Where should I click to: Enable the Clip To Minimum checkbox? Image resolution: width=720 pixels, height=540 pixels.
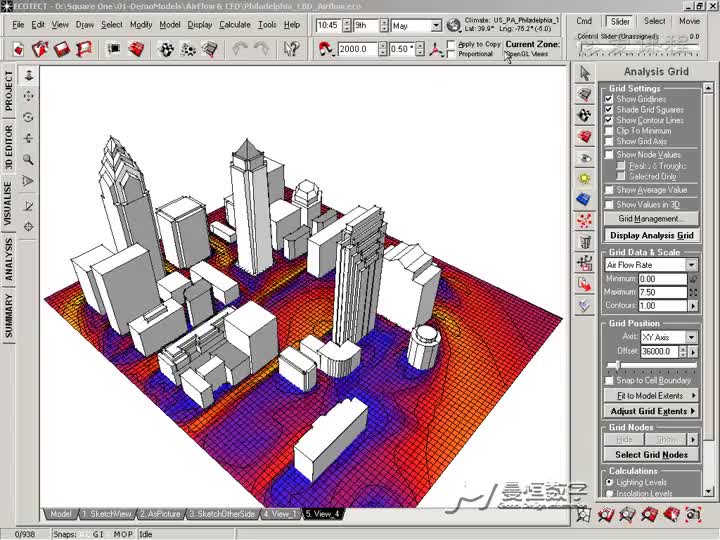609,131
